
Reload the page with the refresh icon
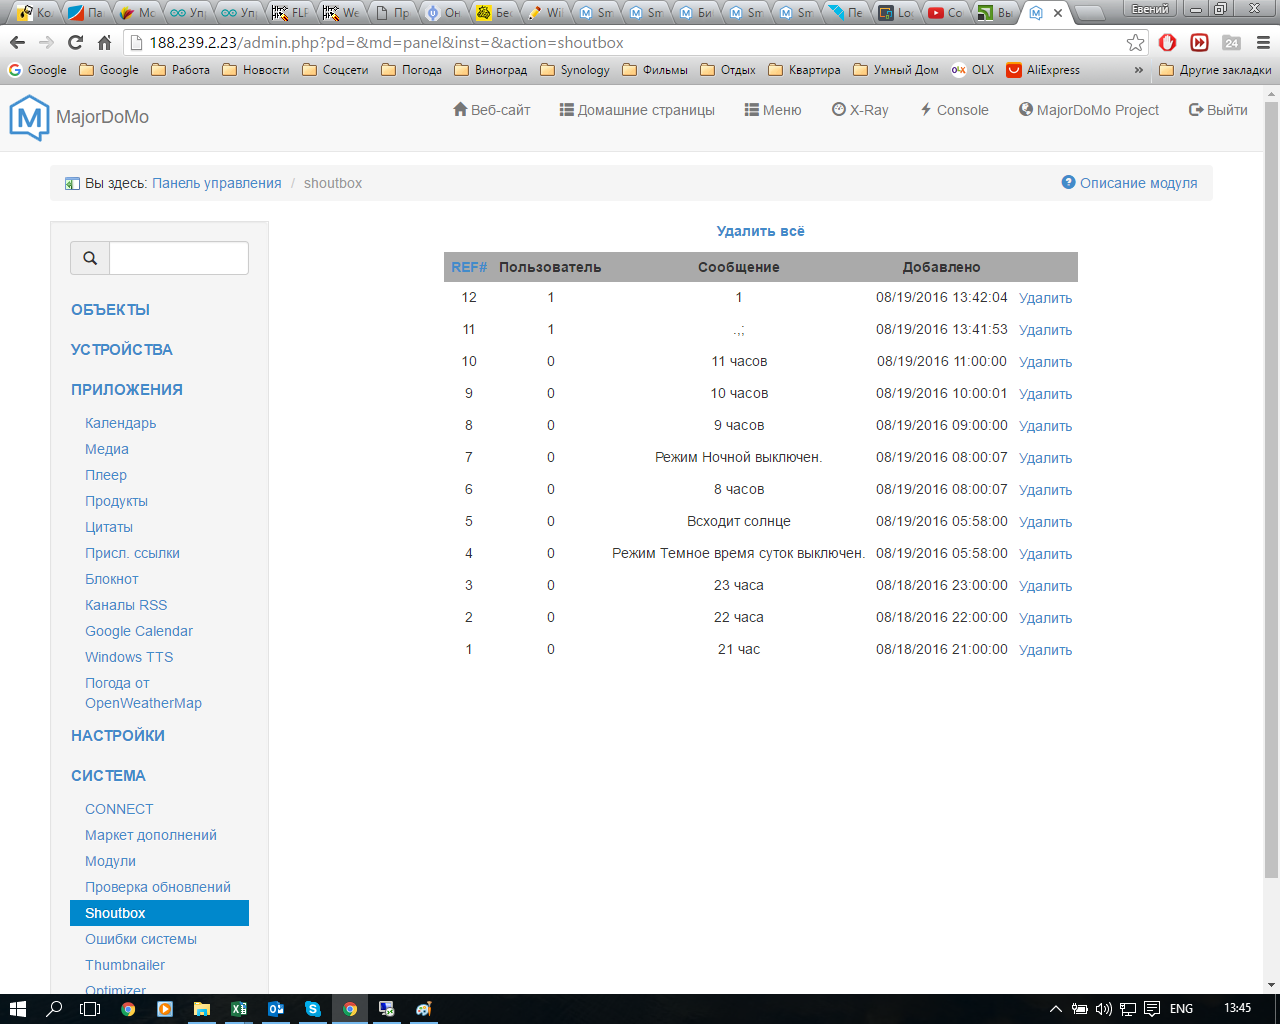click(x=75, y=43)
